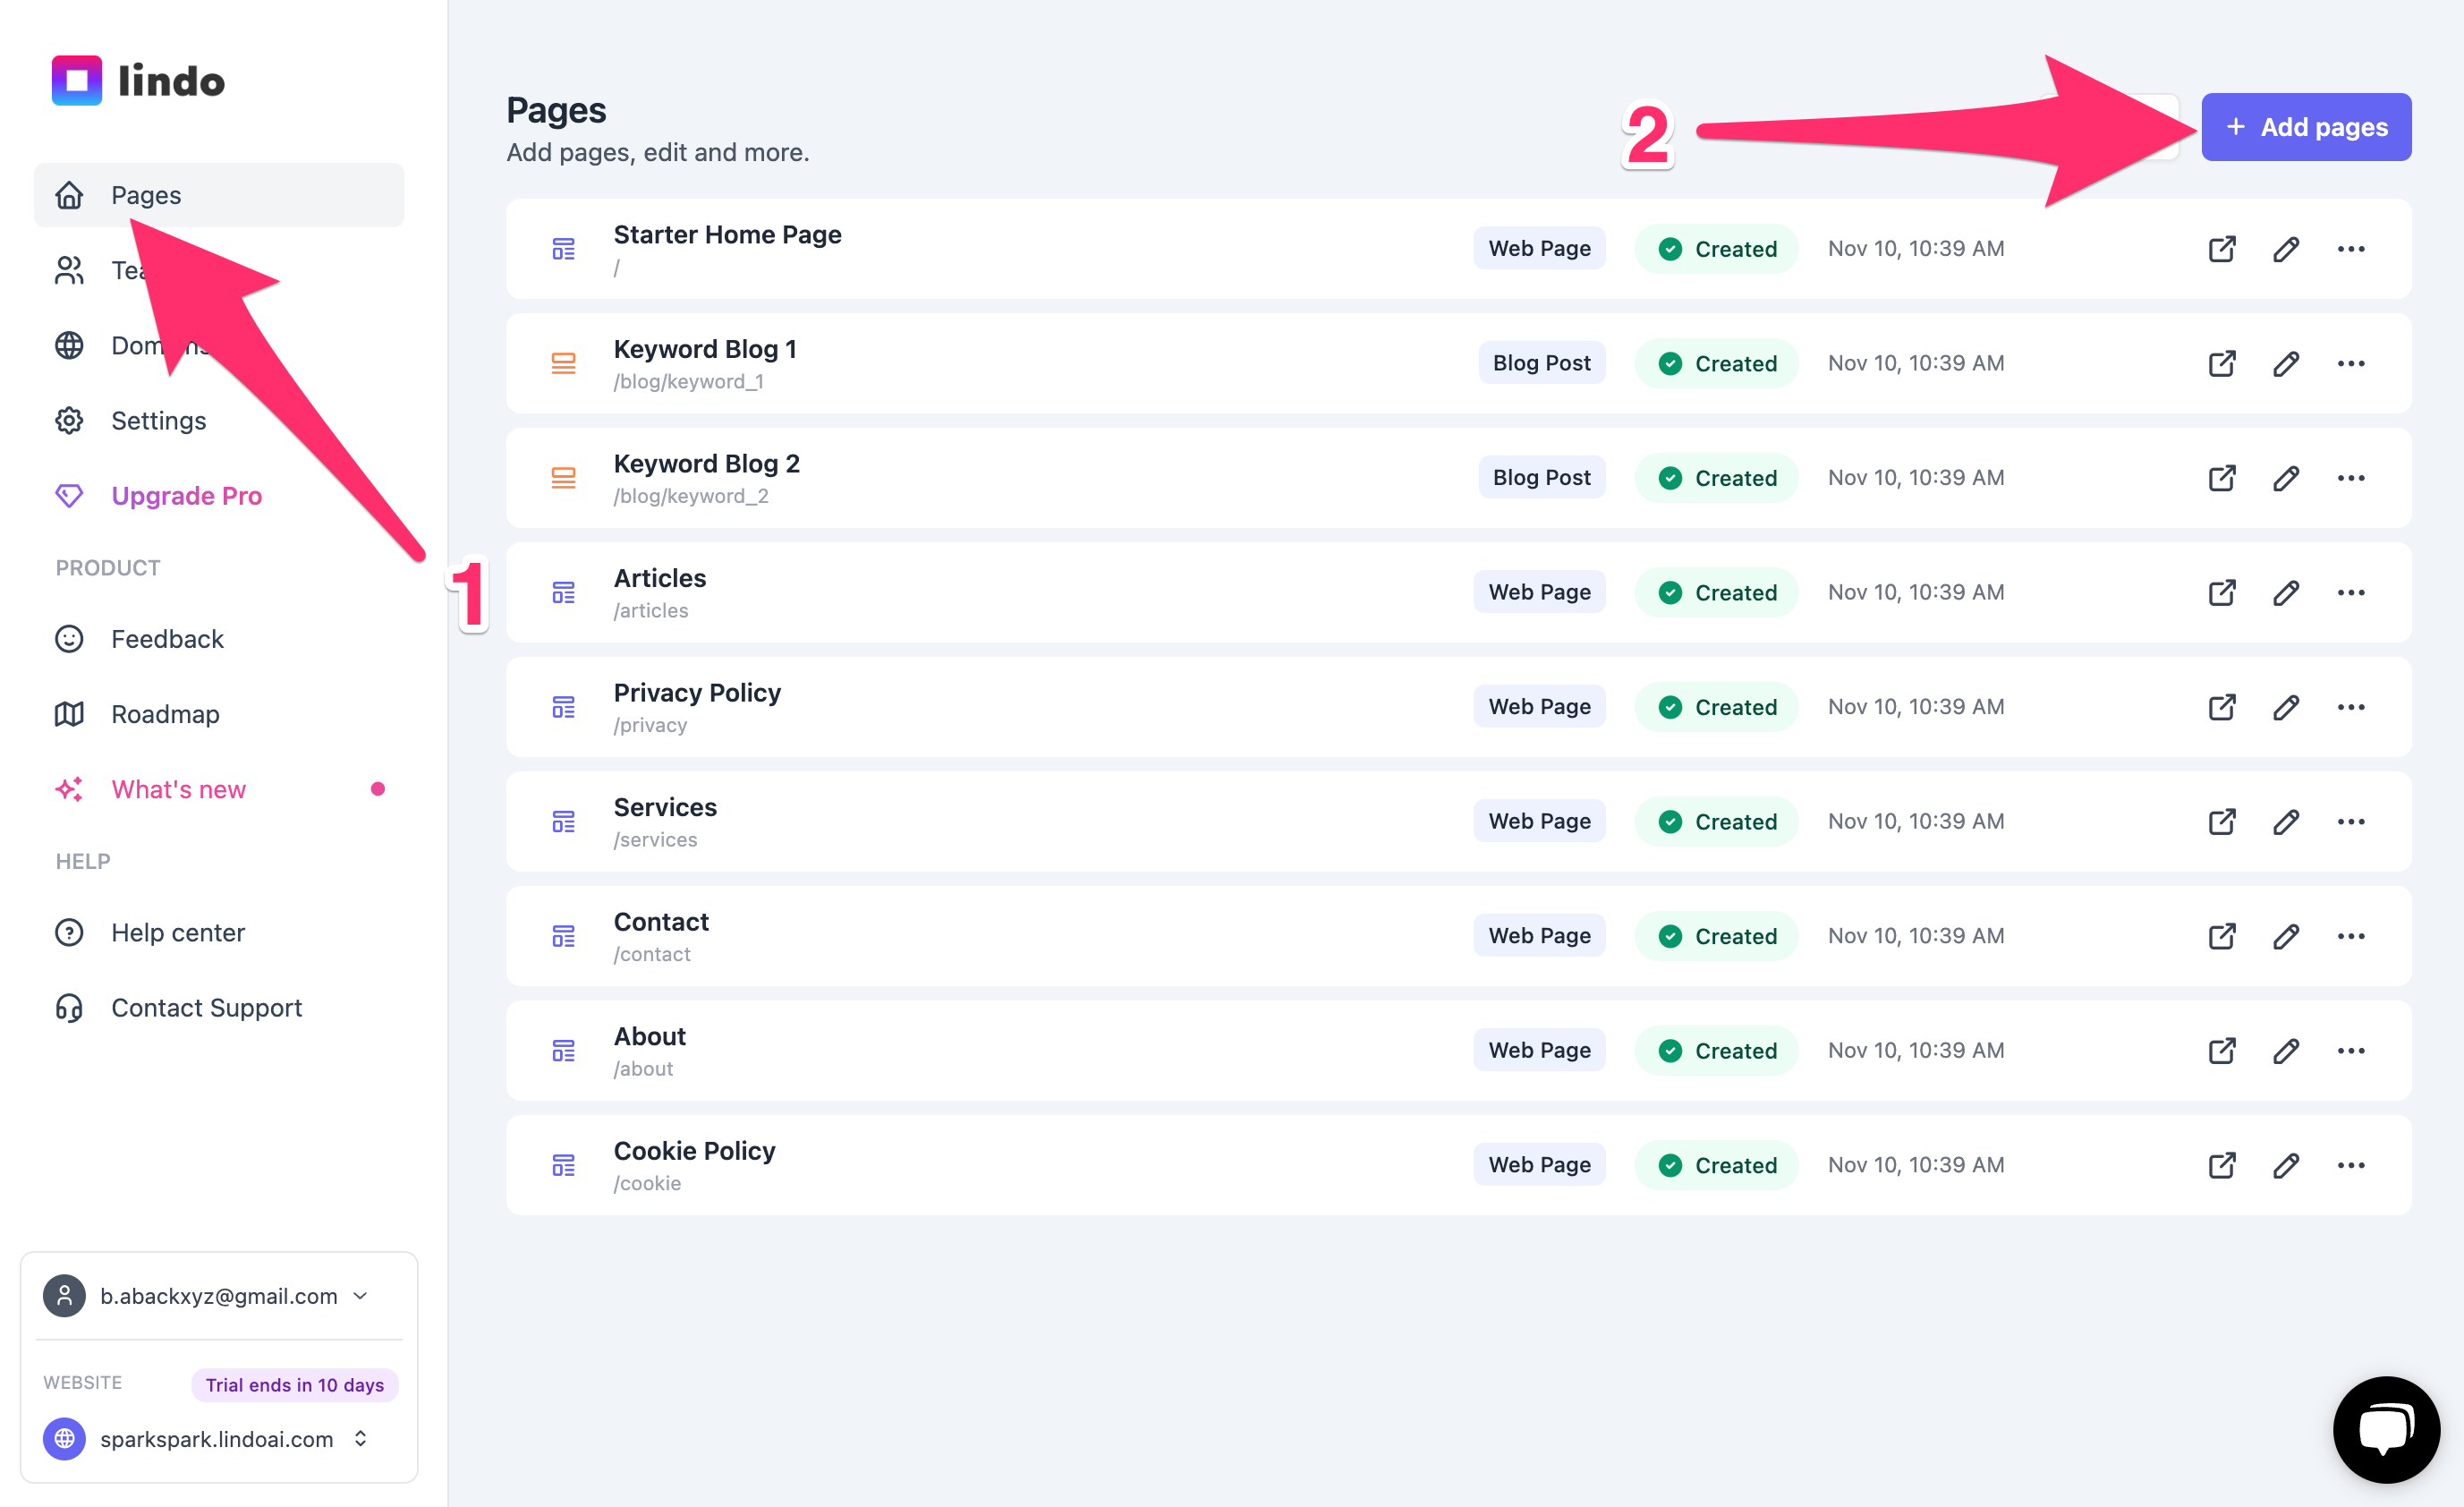This screenshot has height=1507, width=2464.
Task: Edit Cookie Policy pencil icon
Action: [x=2286, y=1165]
